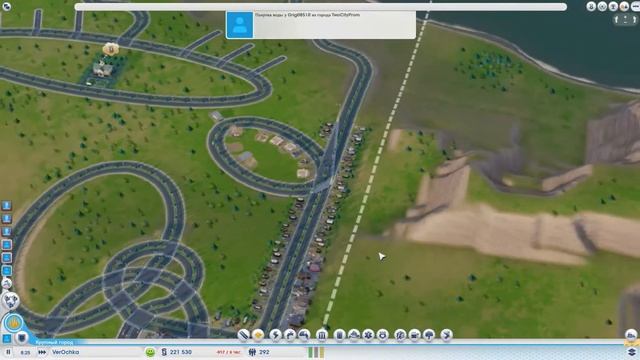Click the game clock showing 8:25
Image resolution: width=640 pixels, height=360 pixels.
(25, 352)
